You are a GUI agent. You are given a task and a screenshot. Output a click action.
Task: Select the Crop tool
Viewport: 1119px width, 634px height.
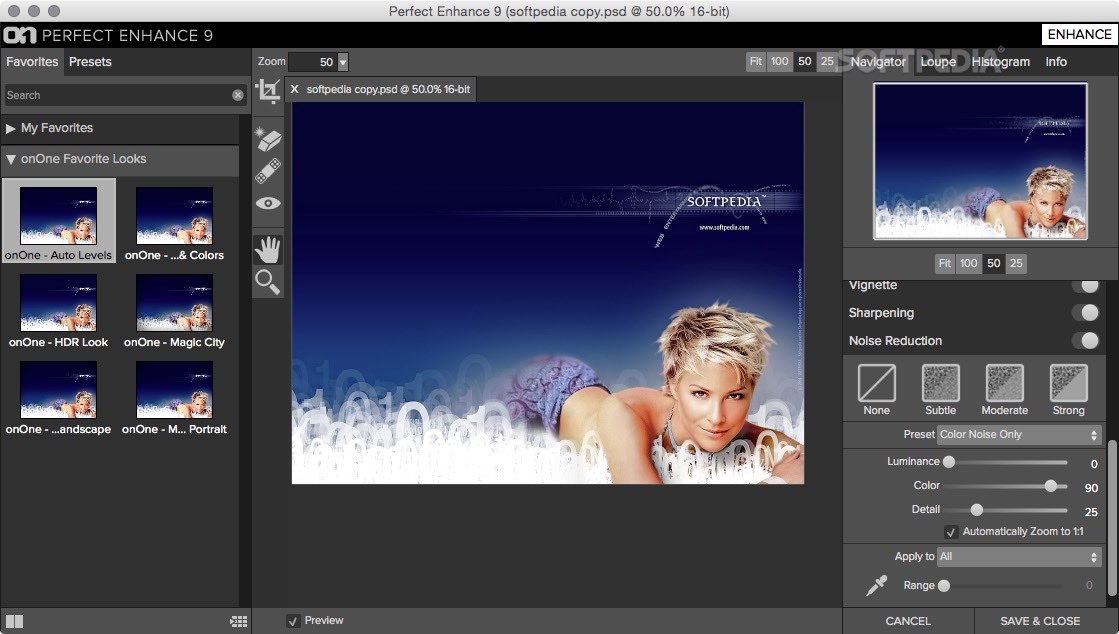[268, 90]
